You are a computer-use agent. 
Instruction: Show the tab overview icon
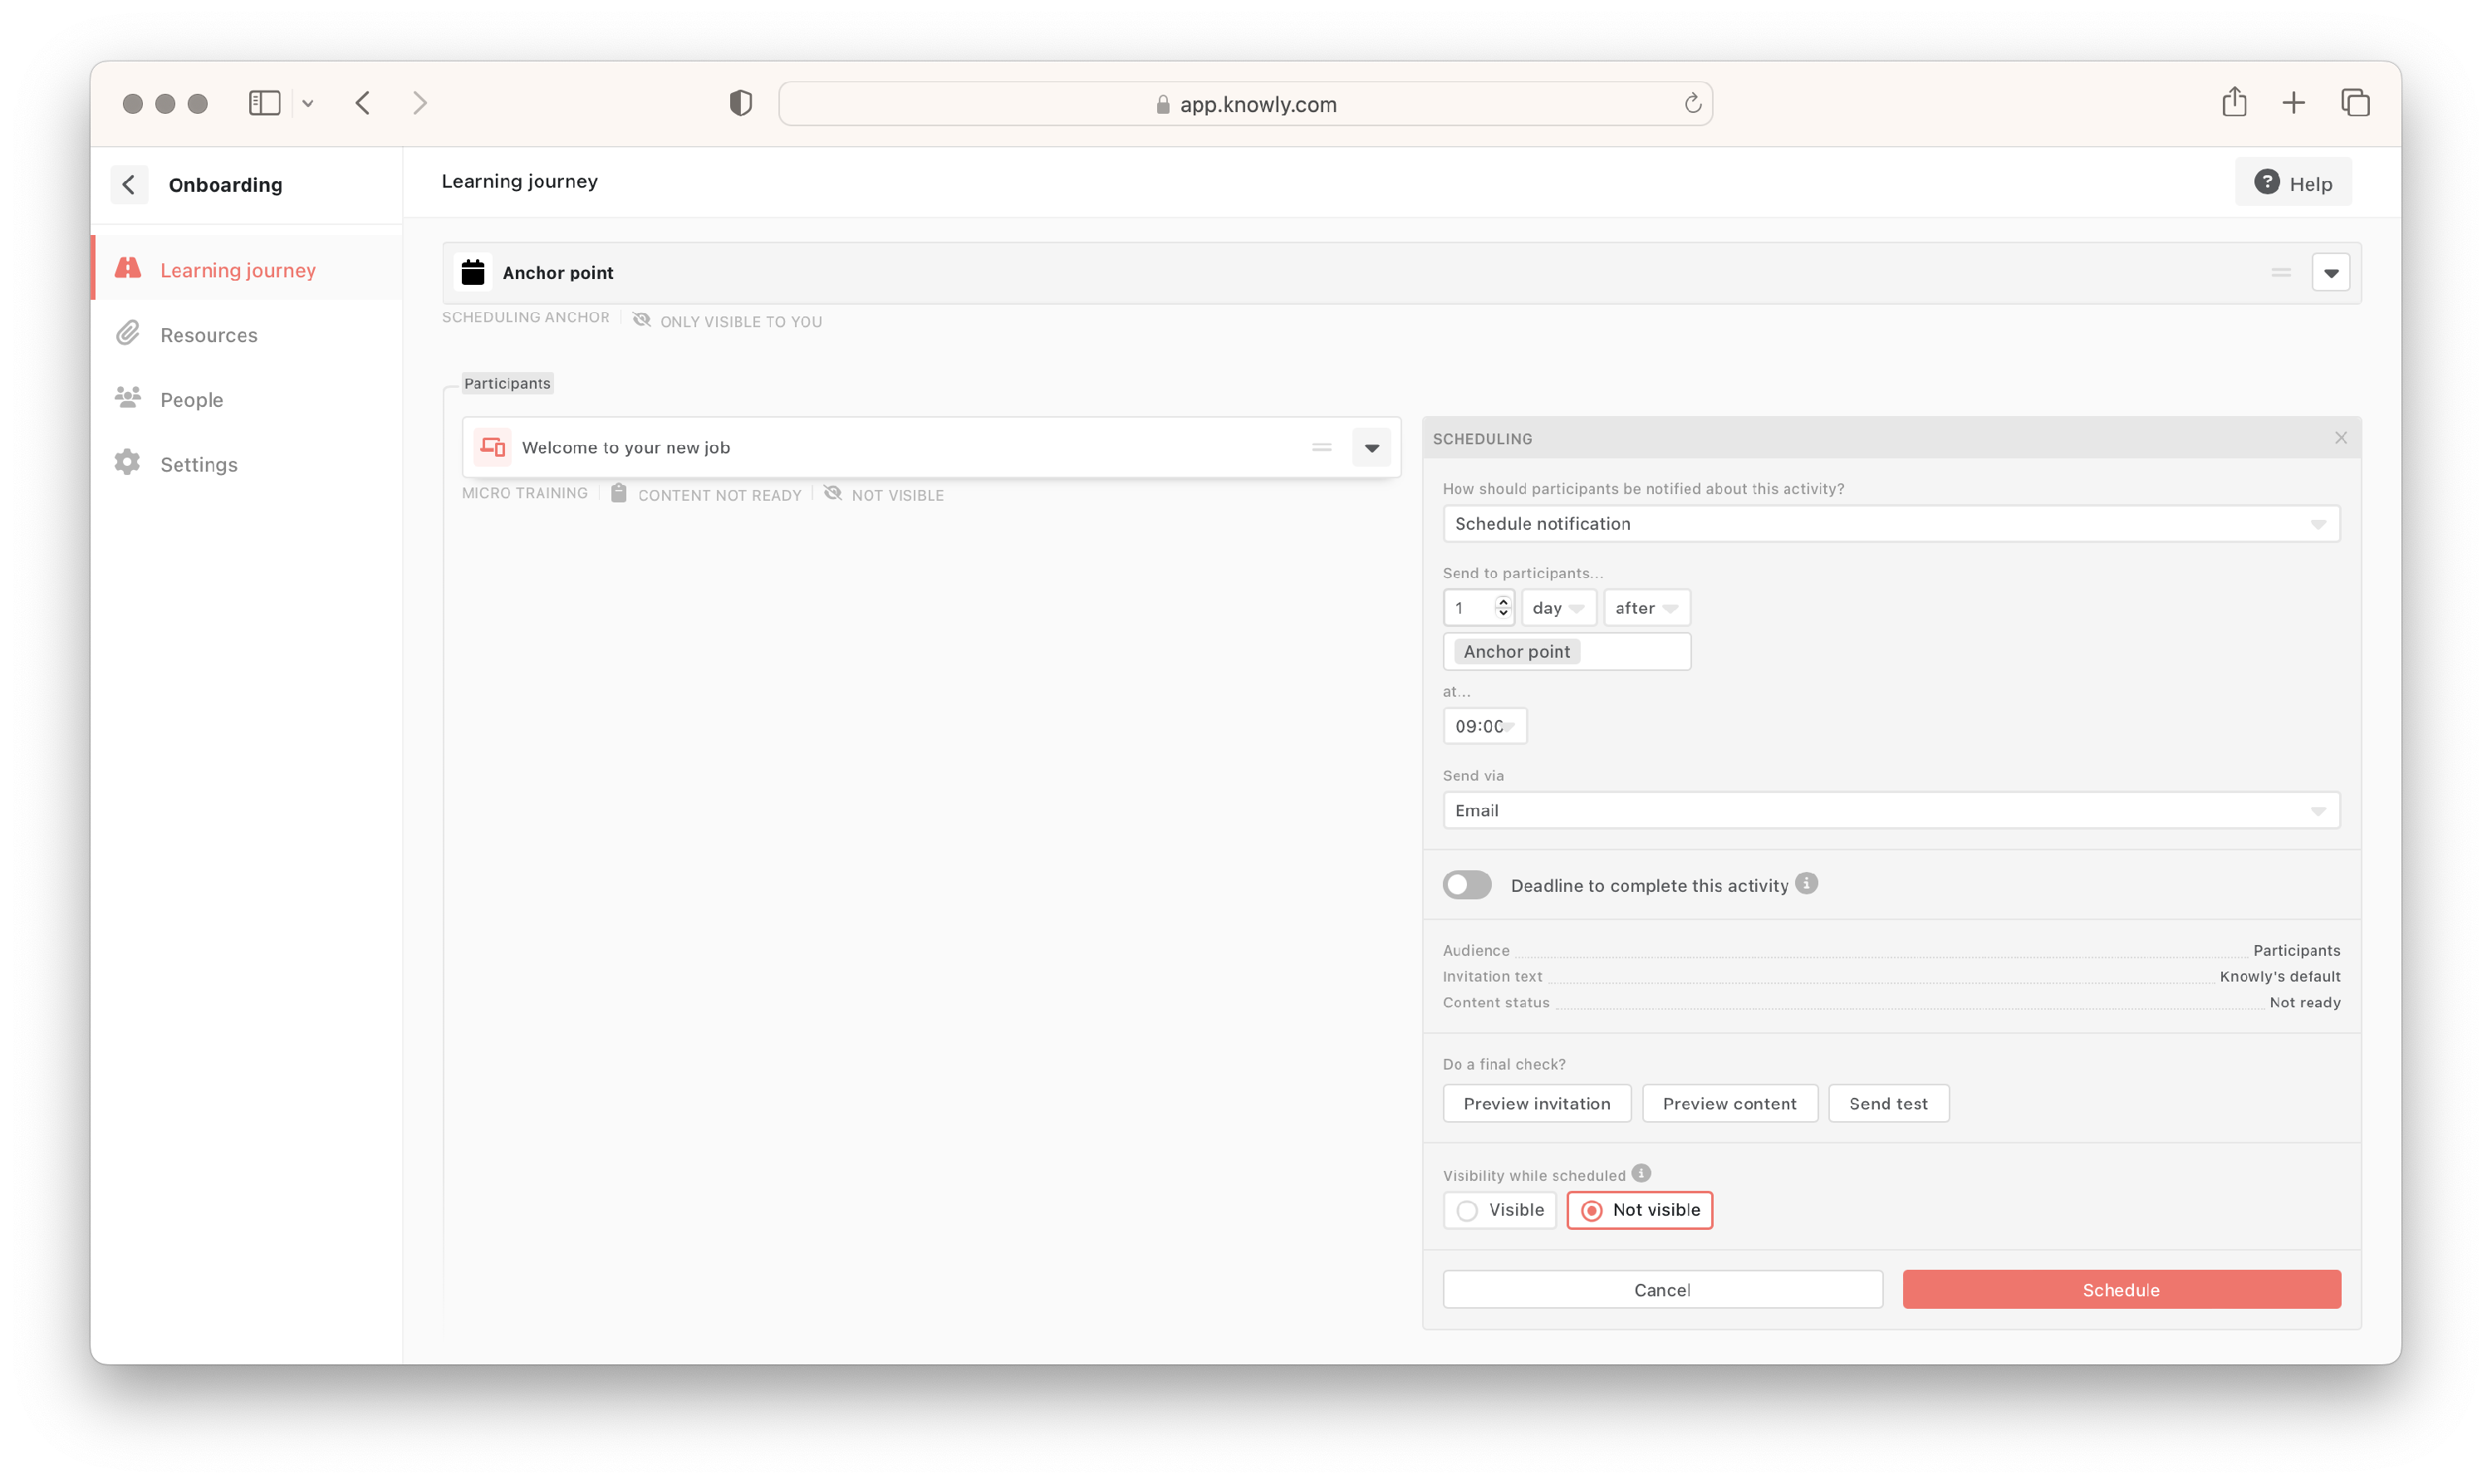(2355, 103)
